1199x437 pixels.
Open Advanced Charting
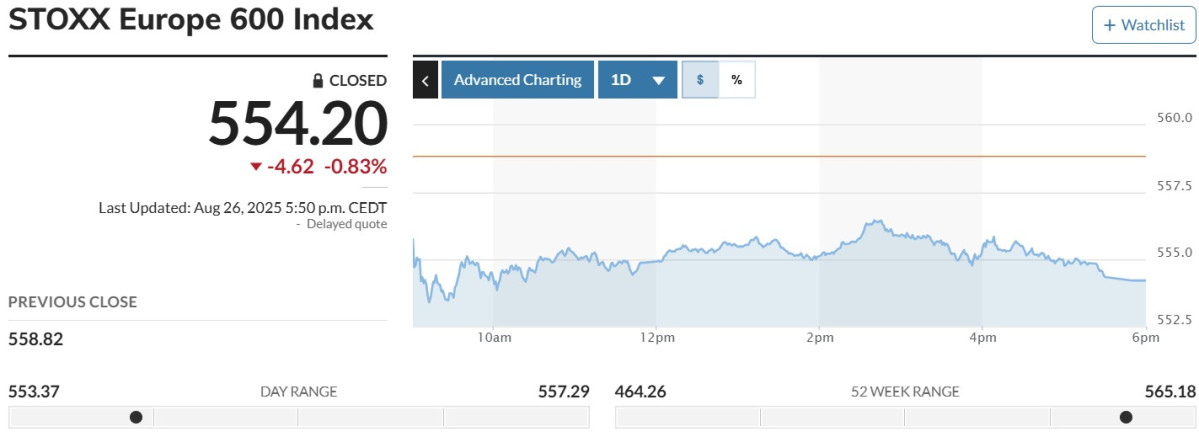[517, 80]
